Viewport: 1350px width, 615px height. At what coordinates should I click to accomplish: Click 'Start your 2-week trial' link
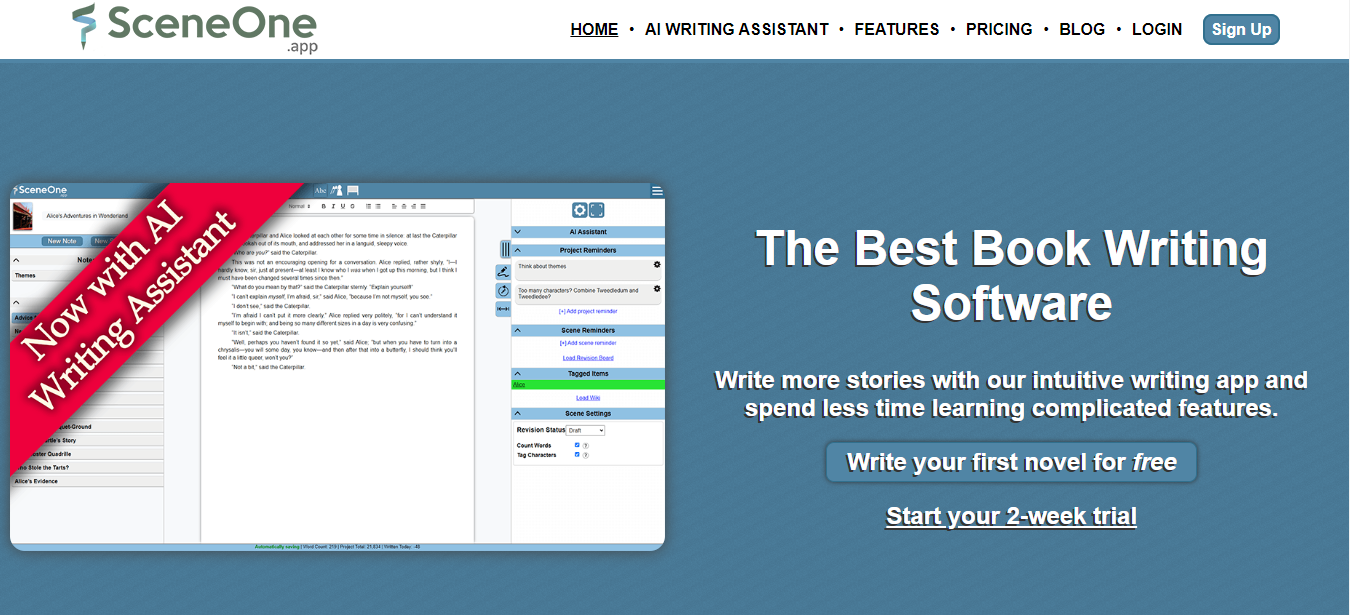point(1011,516)
